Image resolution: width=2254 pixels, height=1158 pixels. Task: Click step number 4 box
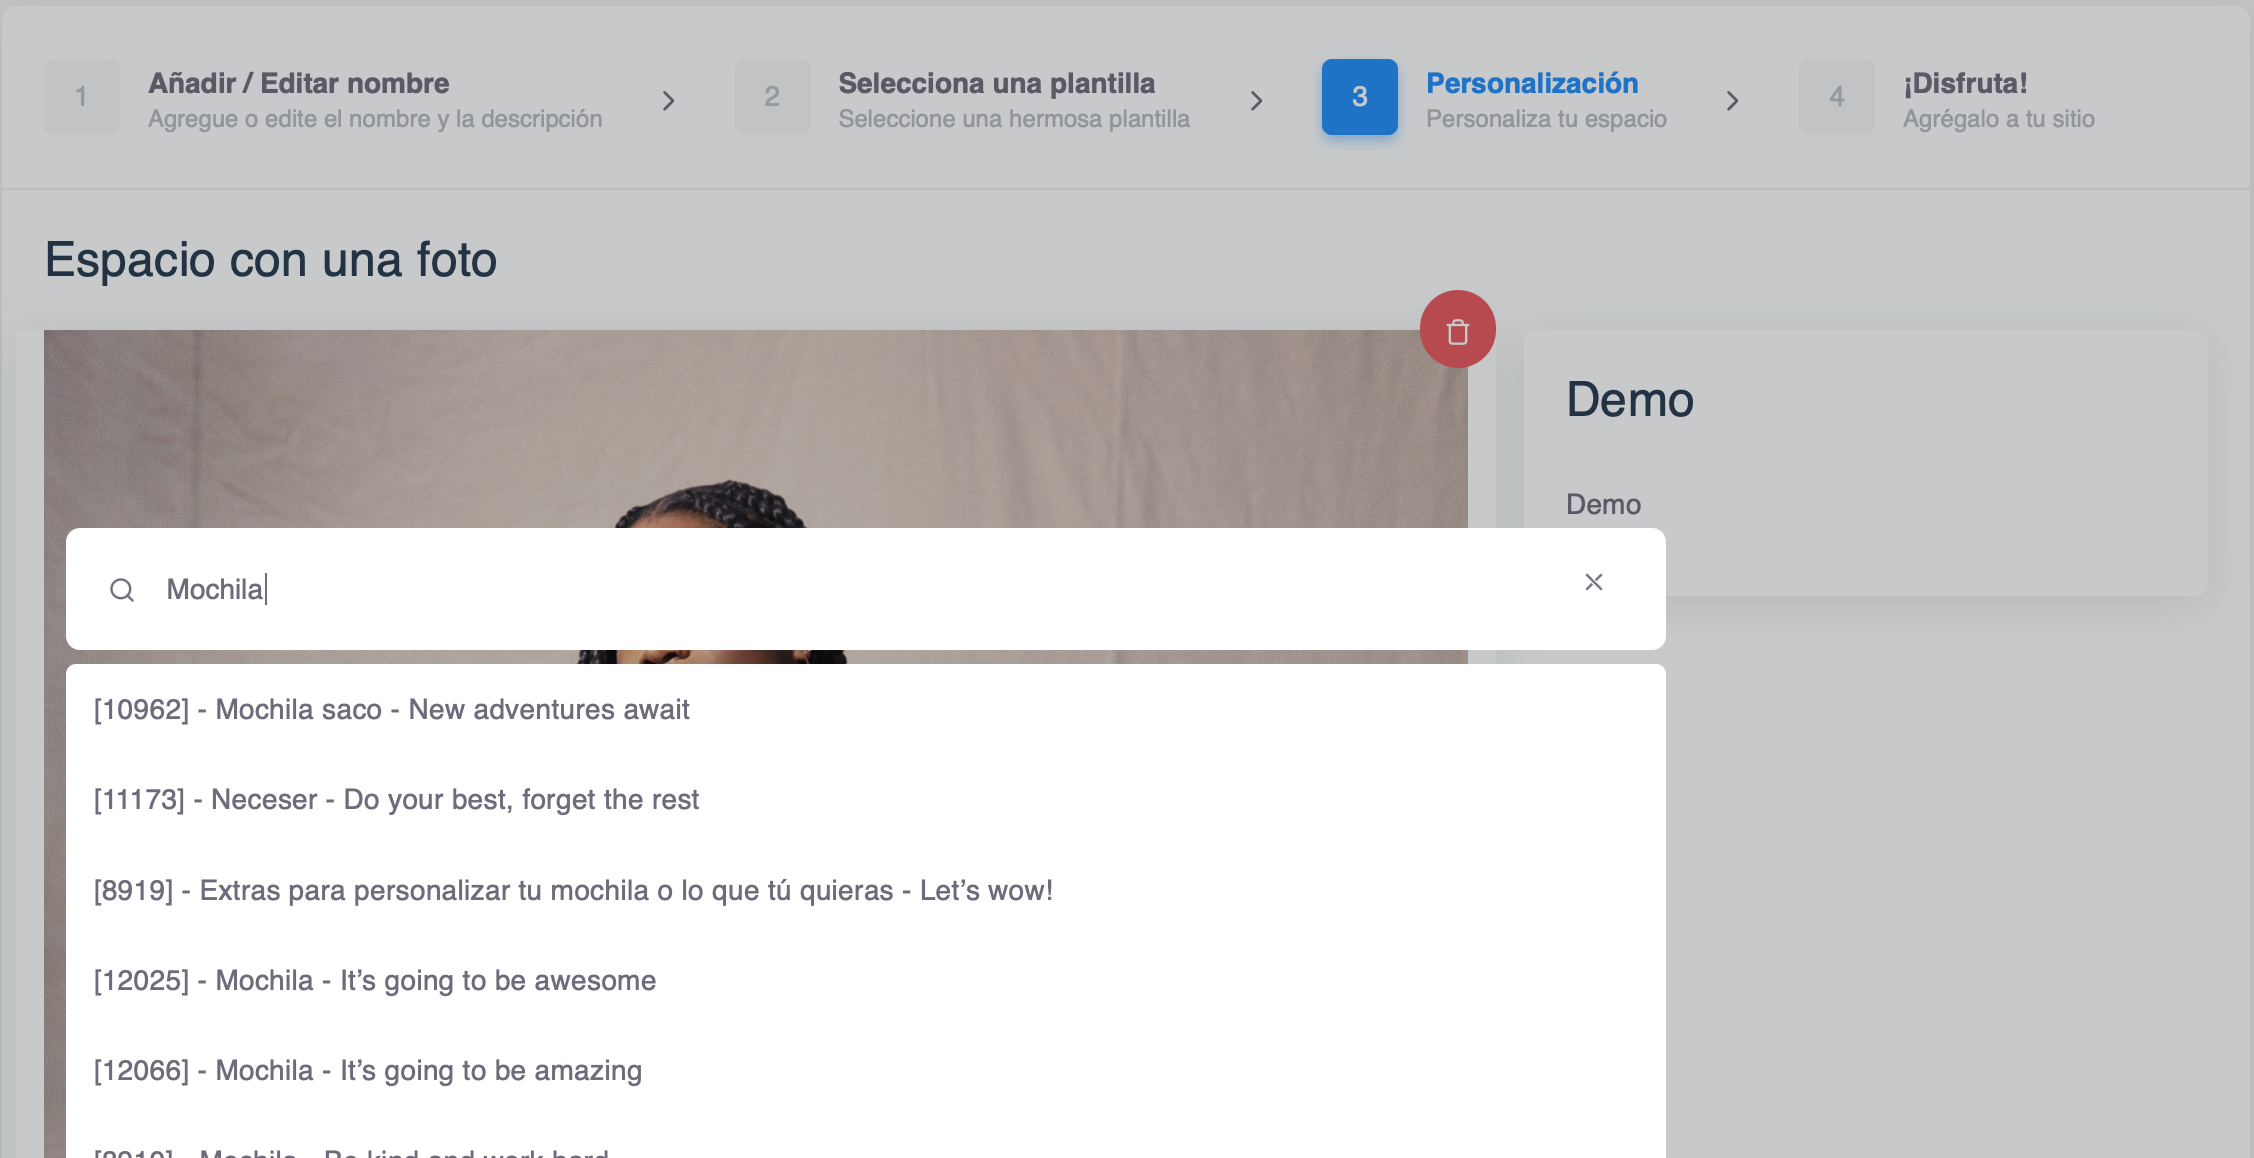[x=1836, y=97]
